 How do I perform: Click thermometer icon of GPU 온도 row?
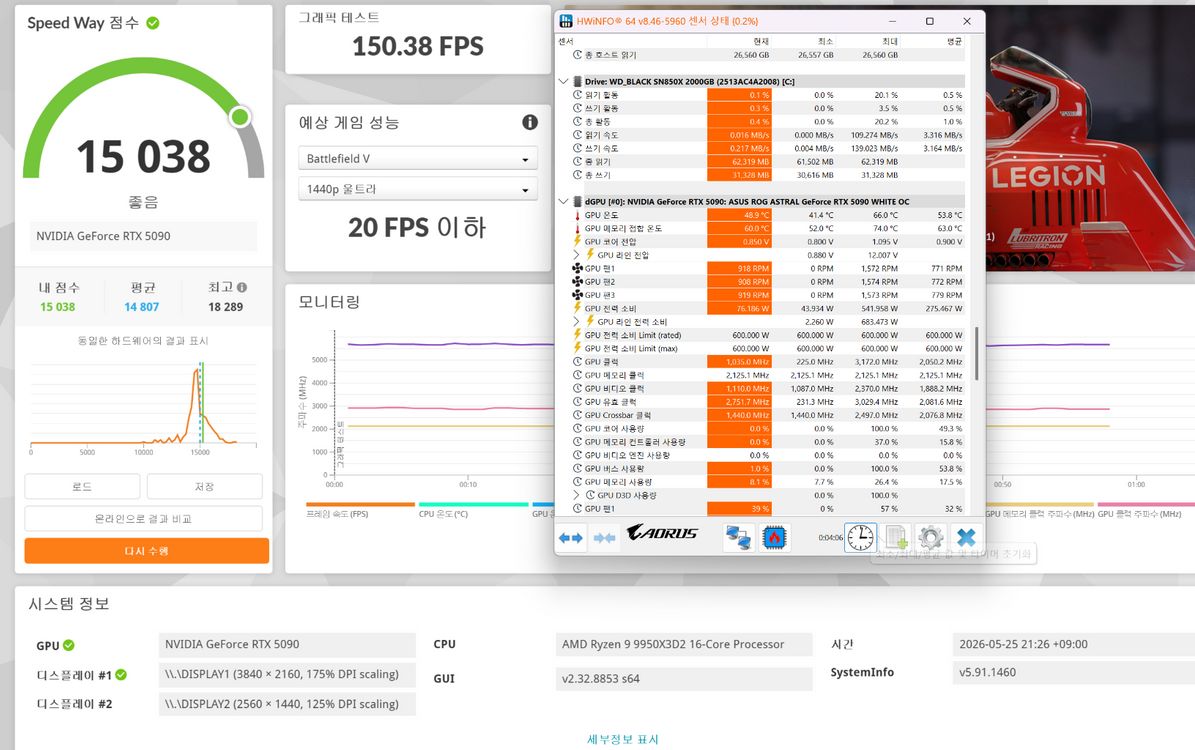[577, 215]
